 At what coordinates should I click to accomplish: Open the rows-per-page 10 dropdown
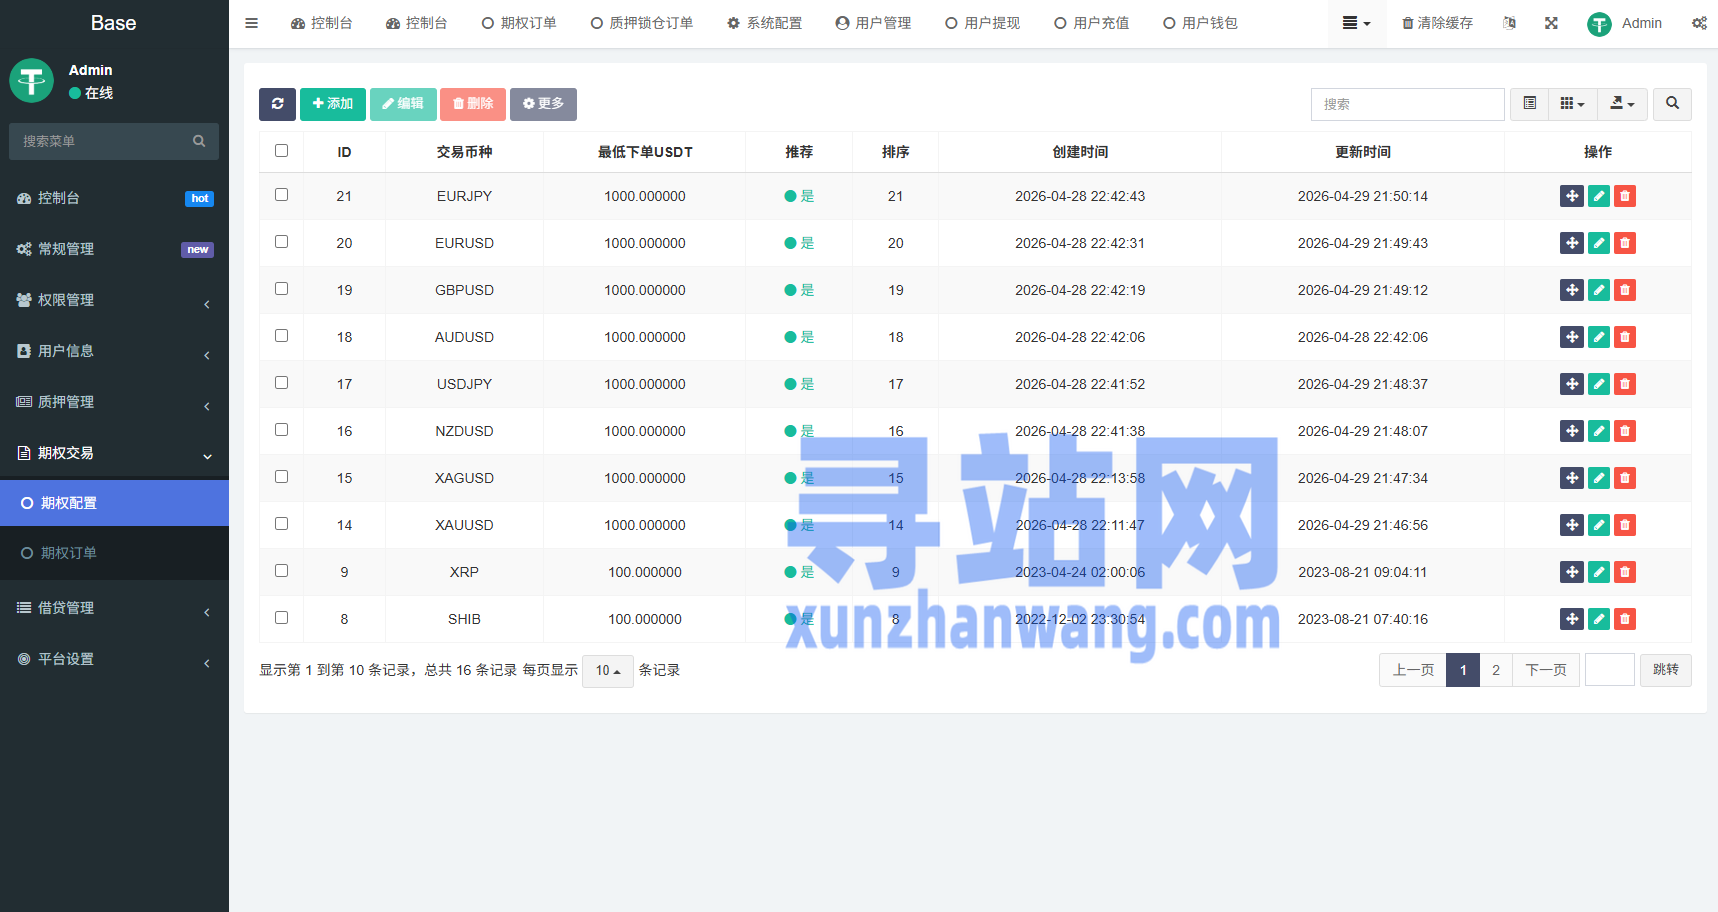[x=608, y=671]
